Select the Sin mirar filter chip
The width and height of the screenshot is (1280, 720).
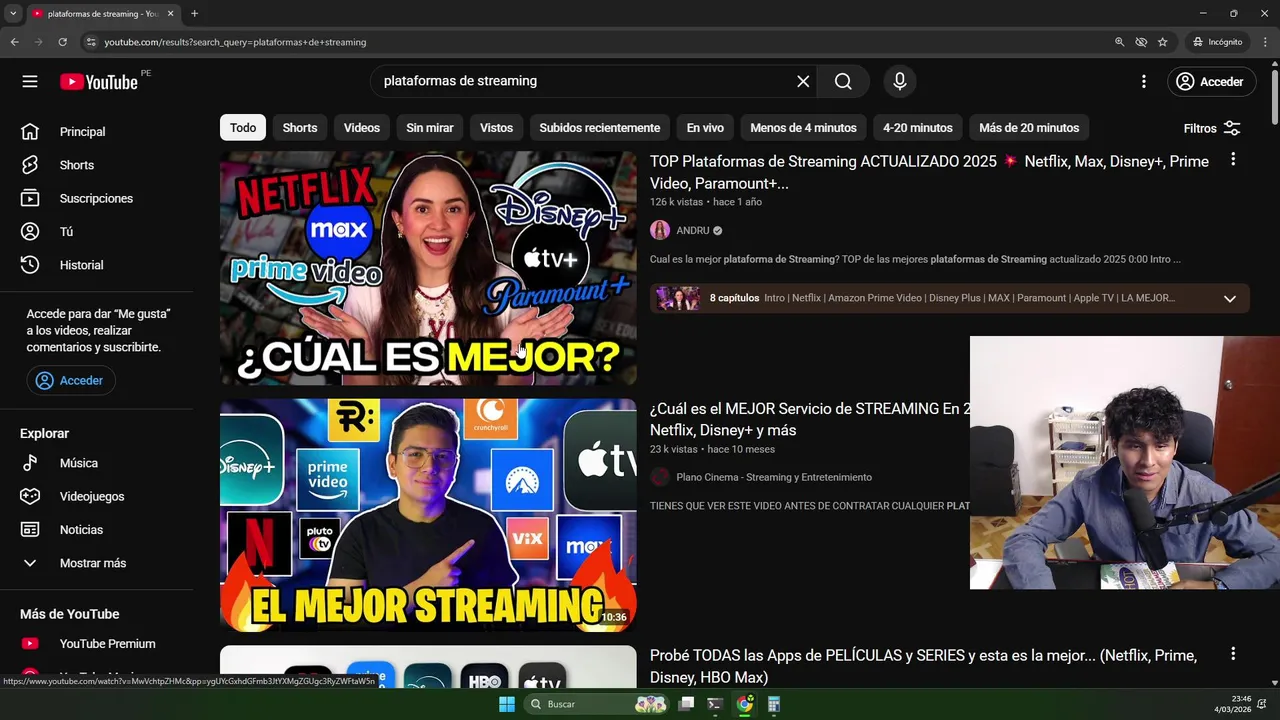point(430,128)
